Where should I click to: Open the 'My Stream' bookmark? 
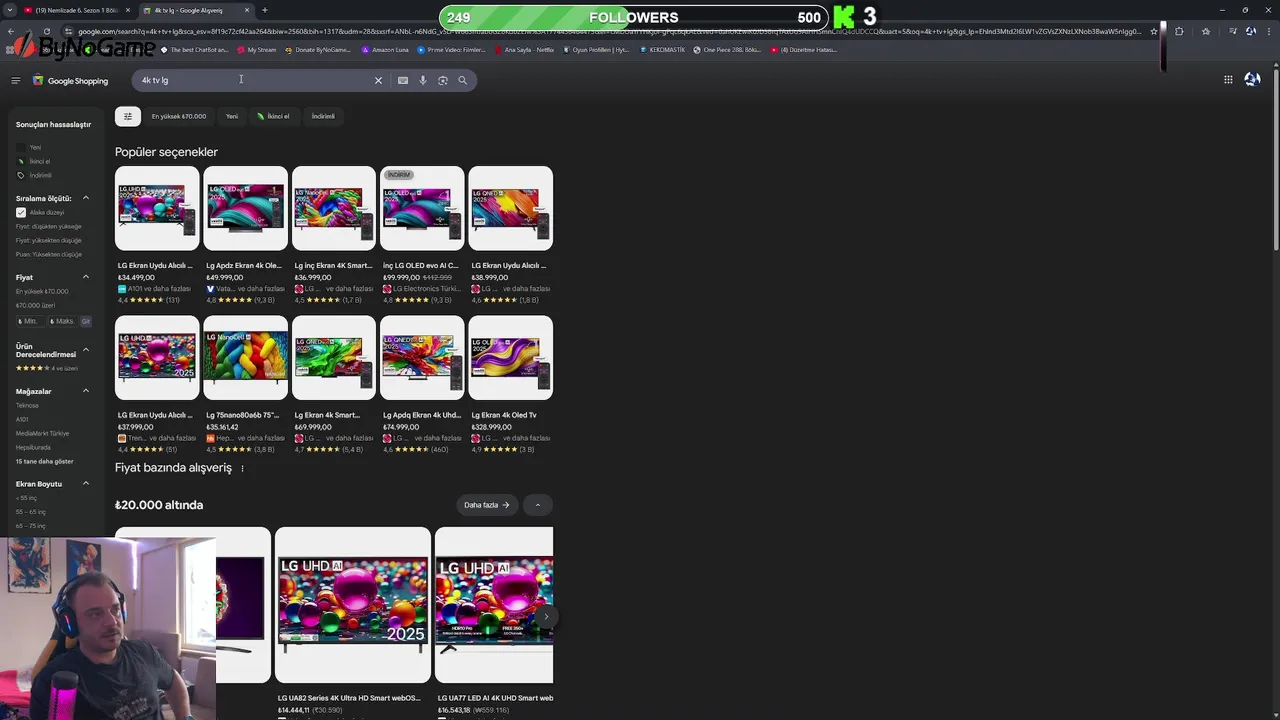click(256, 49)
